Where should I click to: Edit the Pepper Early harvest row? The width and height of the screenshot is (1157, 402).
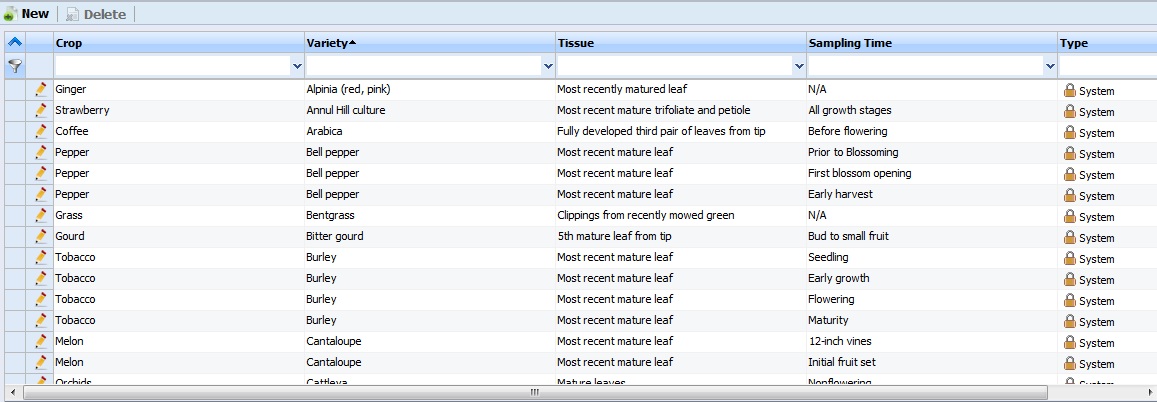click(x=41, y=195)
